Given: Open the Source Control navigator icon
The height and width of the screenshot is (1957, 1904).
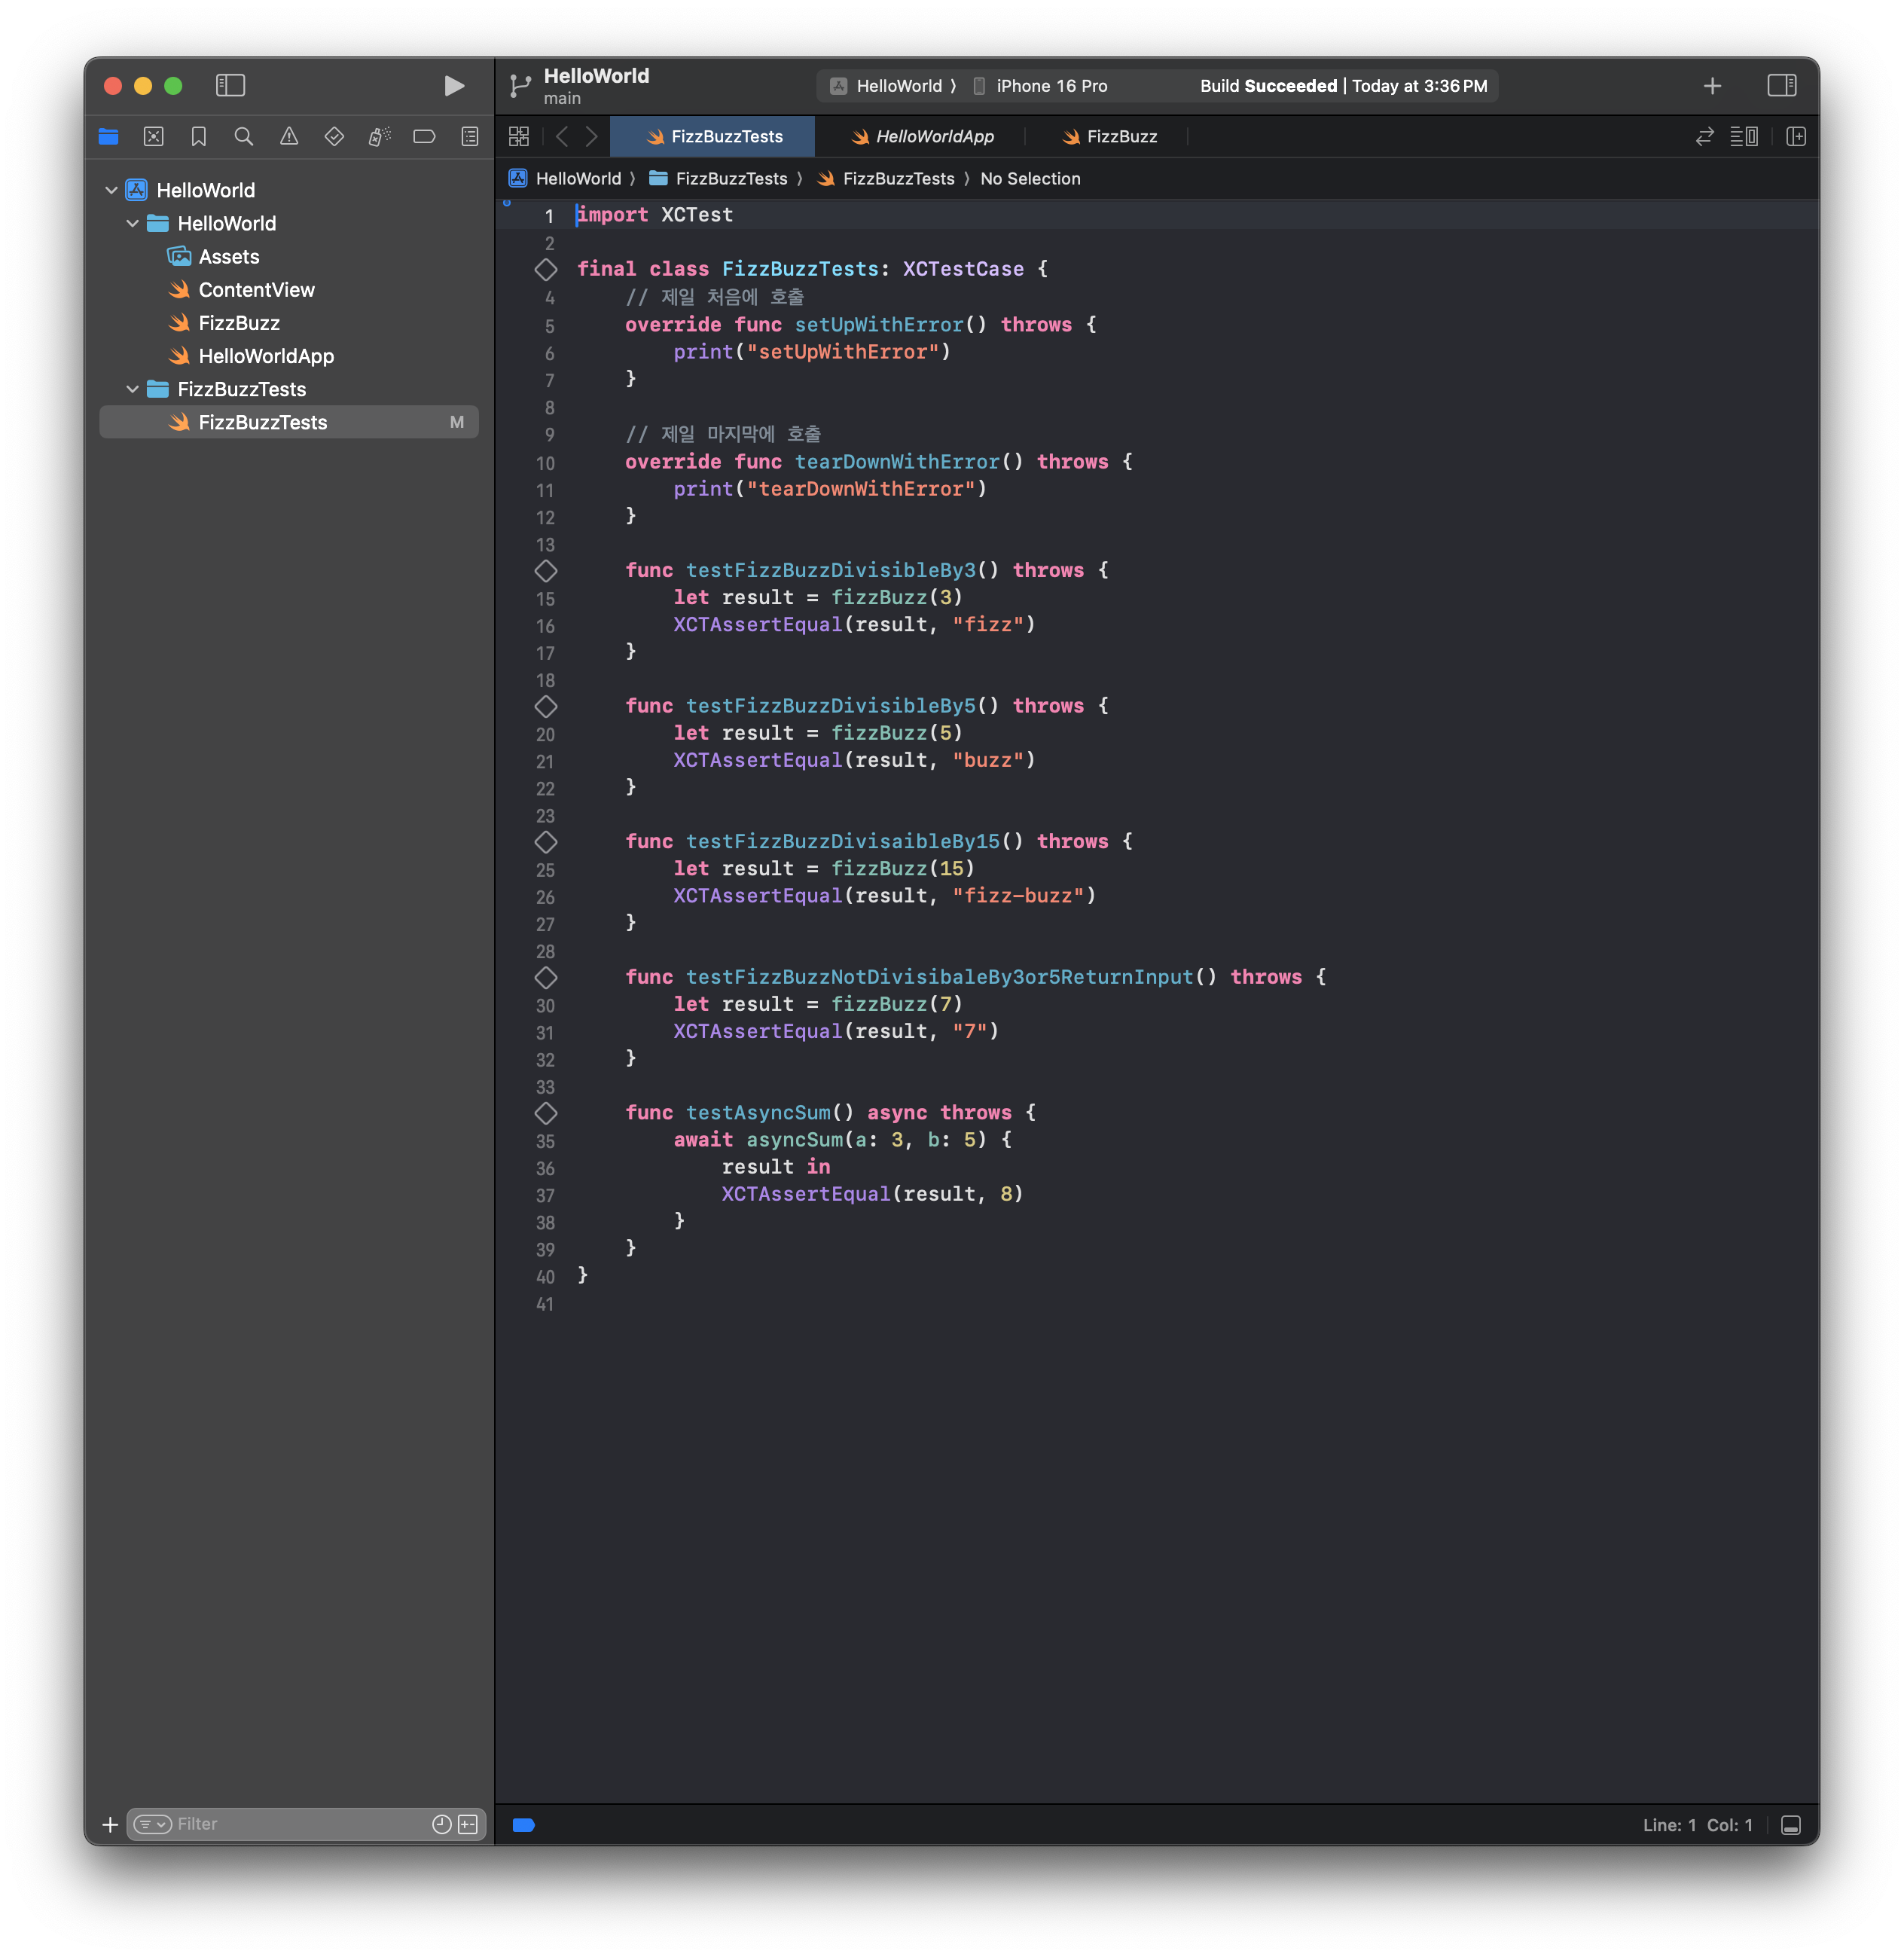Looking at the screenshot, I should (x=153, y=137).
